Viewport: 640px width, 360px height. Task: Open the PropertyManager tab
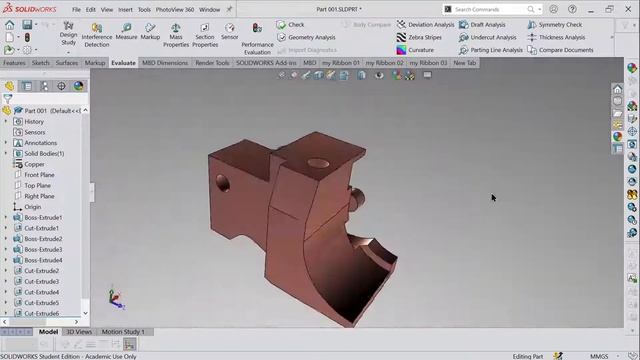tap(27, 86)
